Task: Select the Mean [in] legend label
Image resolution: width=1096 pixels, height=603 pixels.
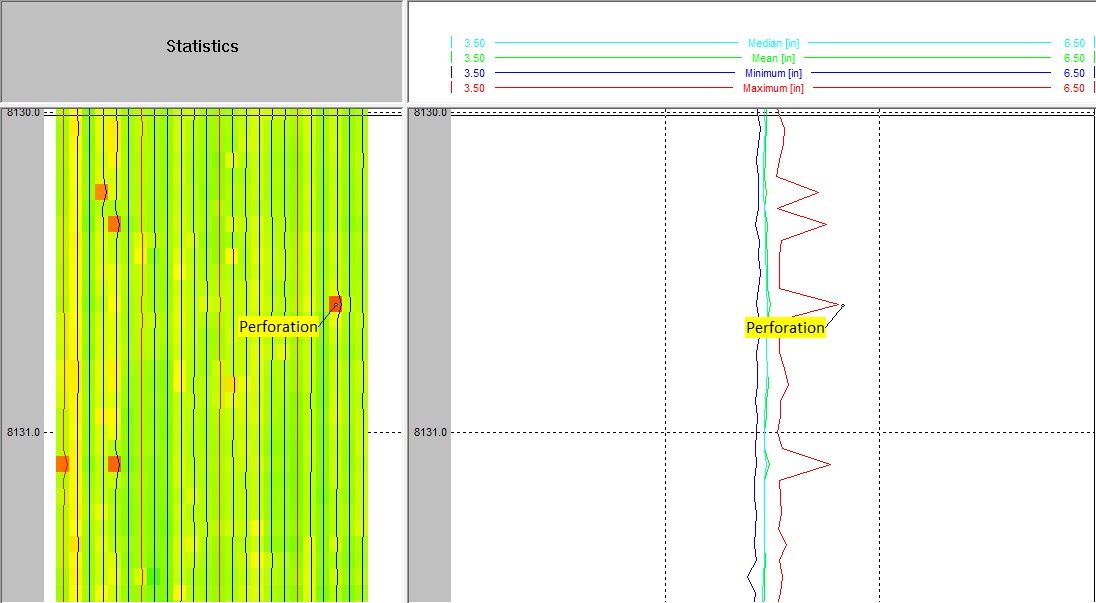Action: [772, 57]
